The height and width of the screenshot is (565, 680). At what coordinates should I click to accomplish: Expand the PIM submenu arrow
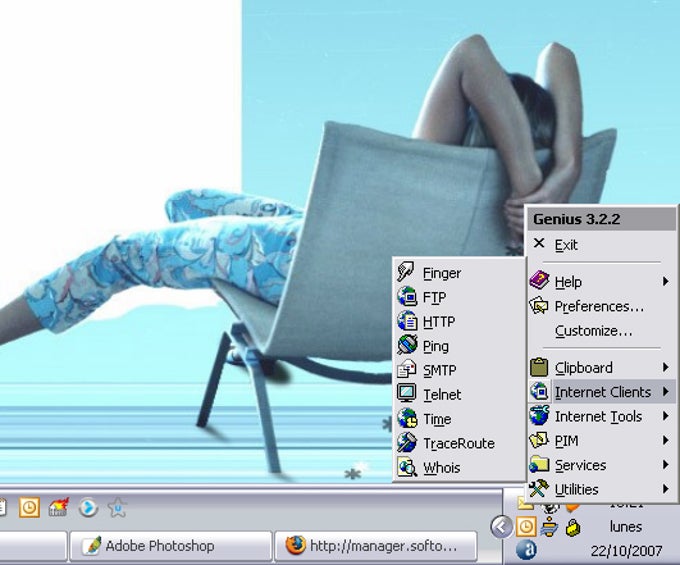pos(666,440)
